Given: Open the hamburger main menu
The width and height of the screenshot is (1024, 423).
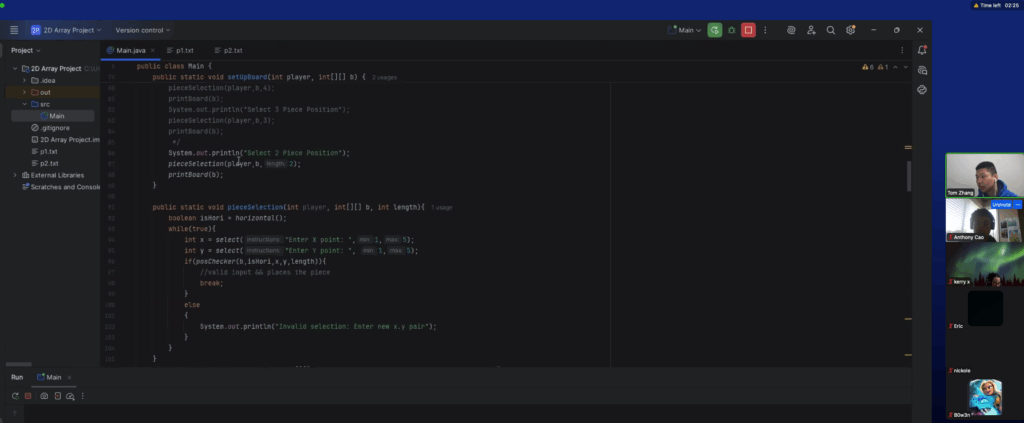Looking at the screenshot, I should [14, 30].
